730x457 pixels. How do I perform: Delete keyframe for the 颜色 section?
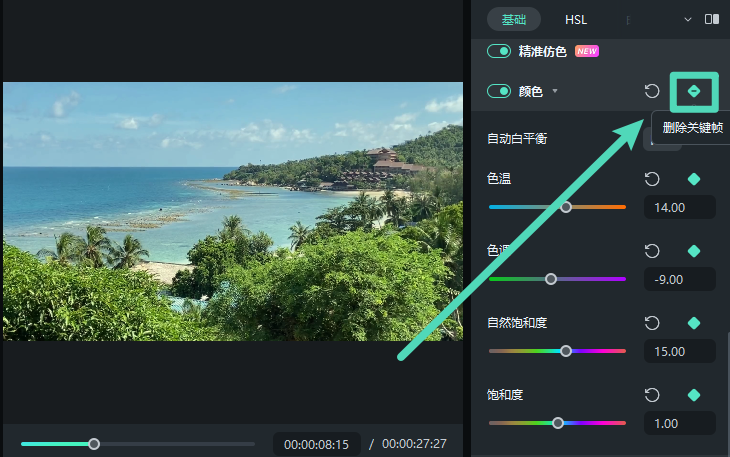click(x=694, y=92)
